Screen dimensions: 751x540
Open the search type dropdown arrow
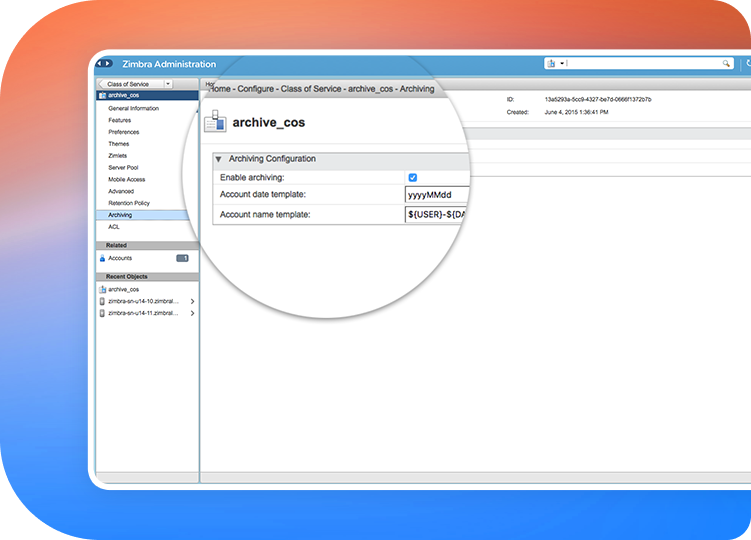[561, 63]
